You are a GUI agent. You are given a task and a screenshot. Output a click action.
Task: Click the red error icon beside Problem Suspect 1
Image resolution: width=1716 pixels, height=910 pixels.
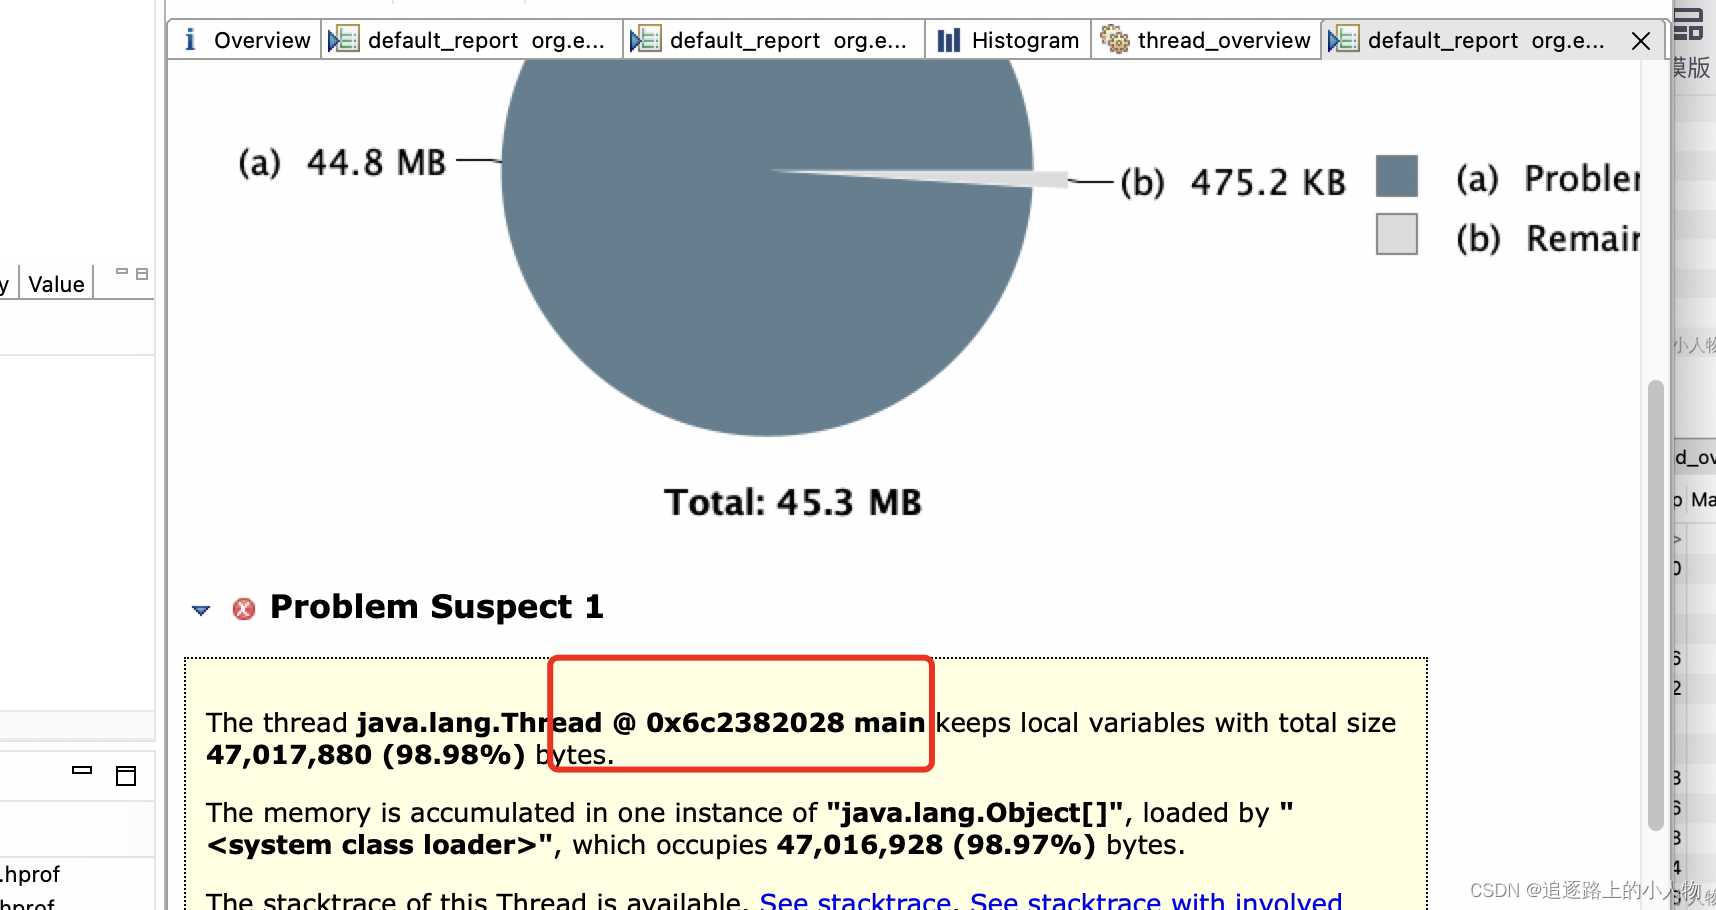[243, 609]
